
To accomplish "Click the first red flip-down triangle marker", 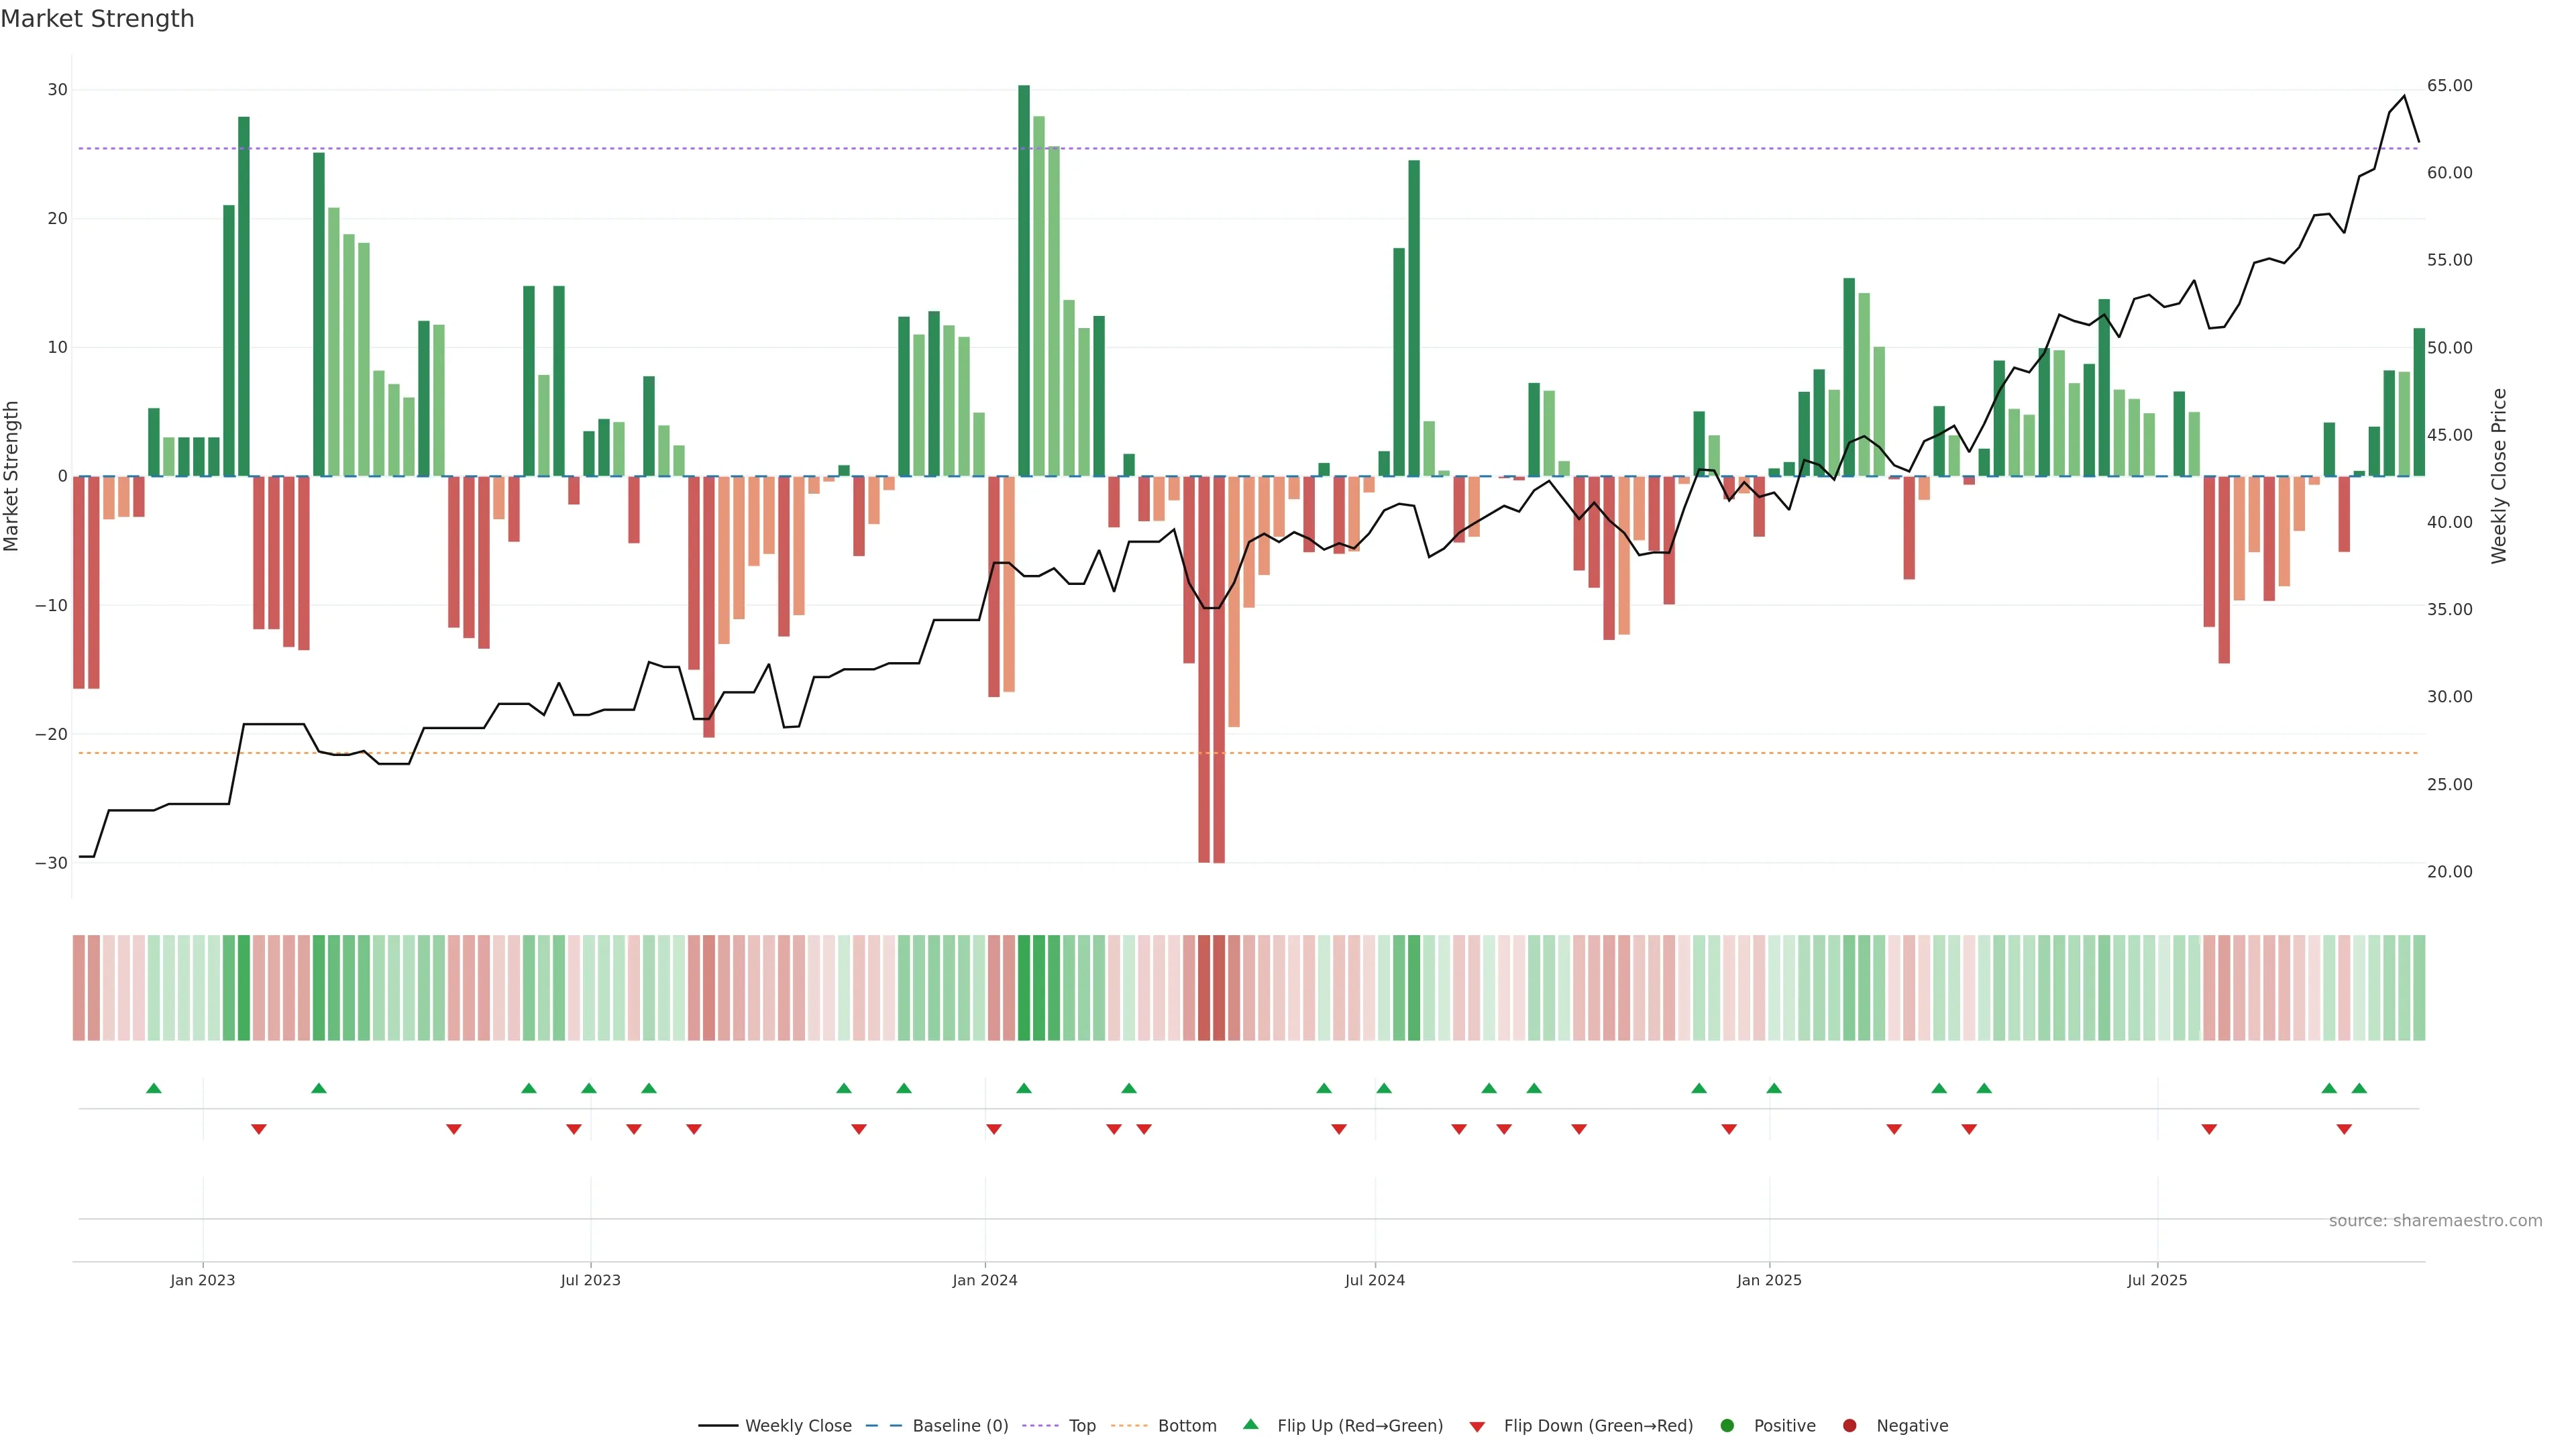I will click(x=259, y=1129).
